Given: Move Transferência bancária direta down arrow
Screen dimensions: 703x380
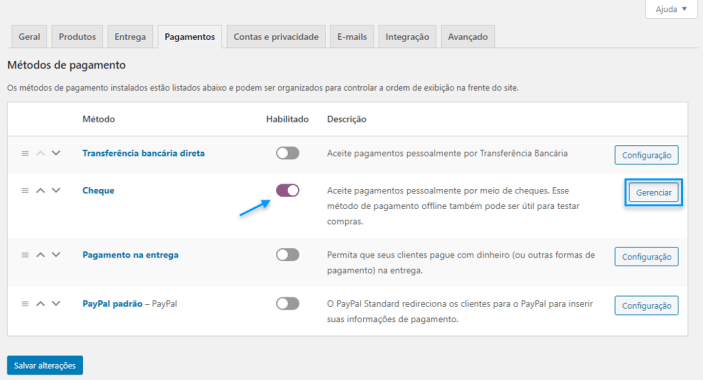Looking at the screenshot, I should tap(56, 153).
